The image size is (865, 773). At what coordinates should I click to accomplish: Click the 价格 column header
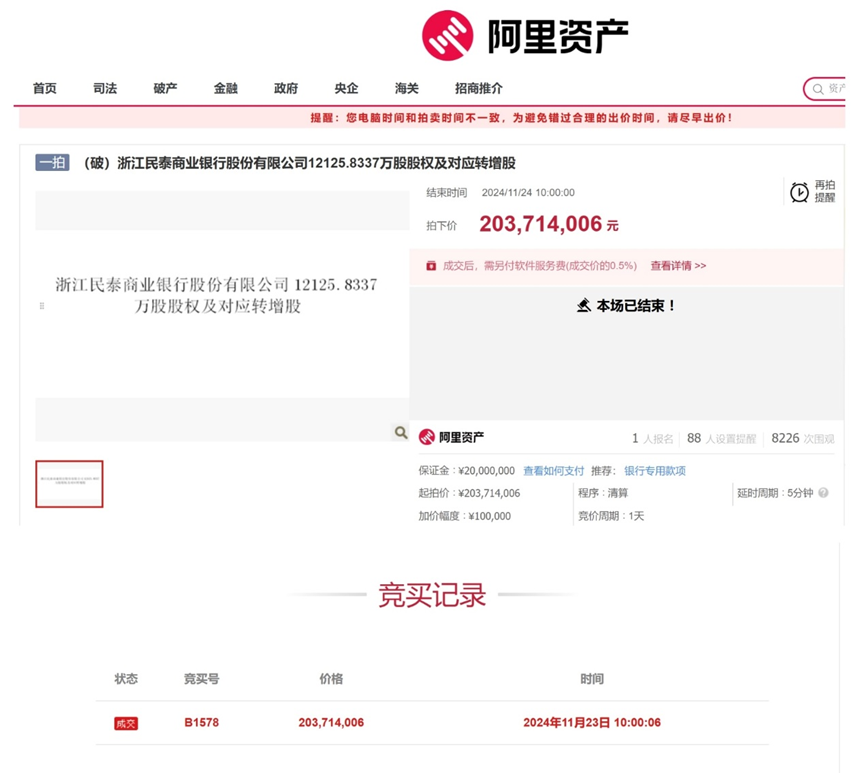point(331,679)
